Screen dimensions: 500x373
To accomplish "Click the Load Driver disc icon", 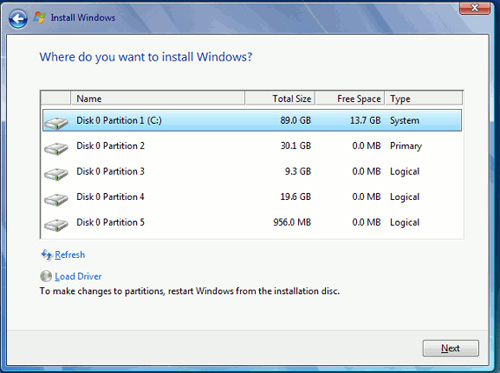I will tap(46, 276).
